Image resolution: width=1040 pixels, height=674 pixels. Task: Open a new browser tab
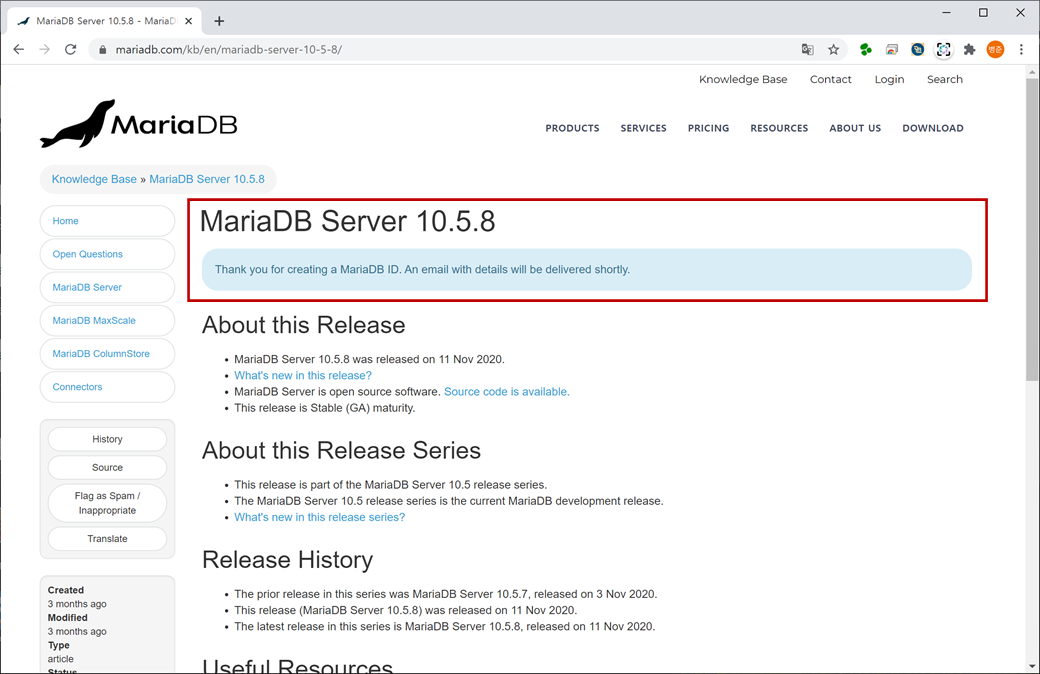point(219,21)
